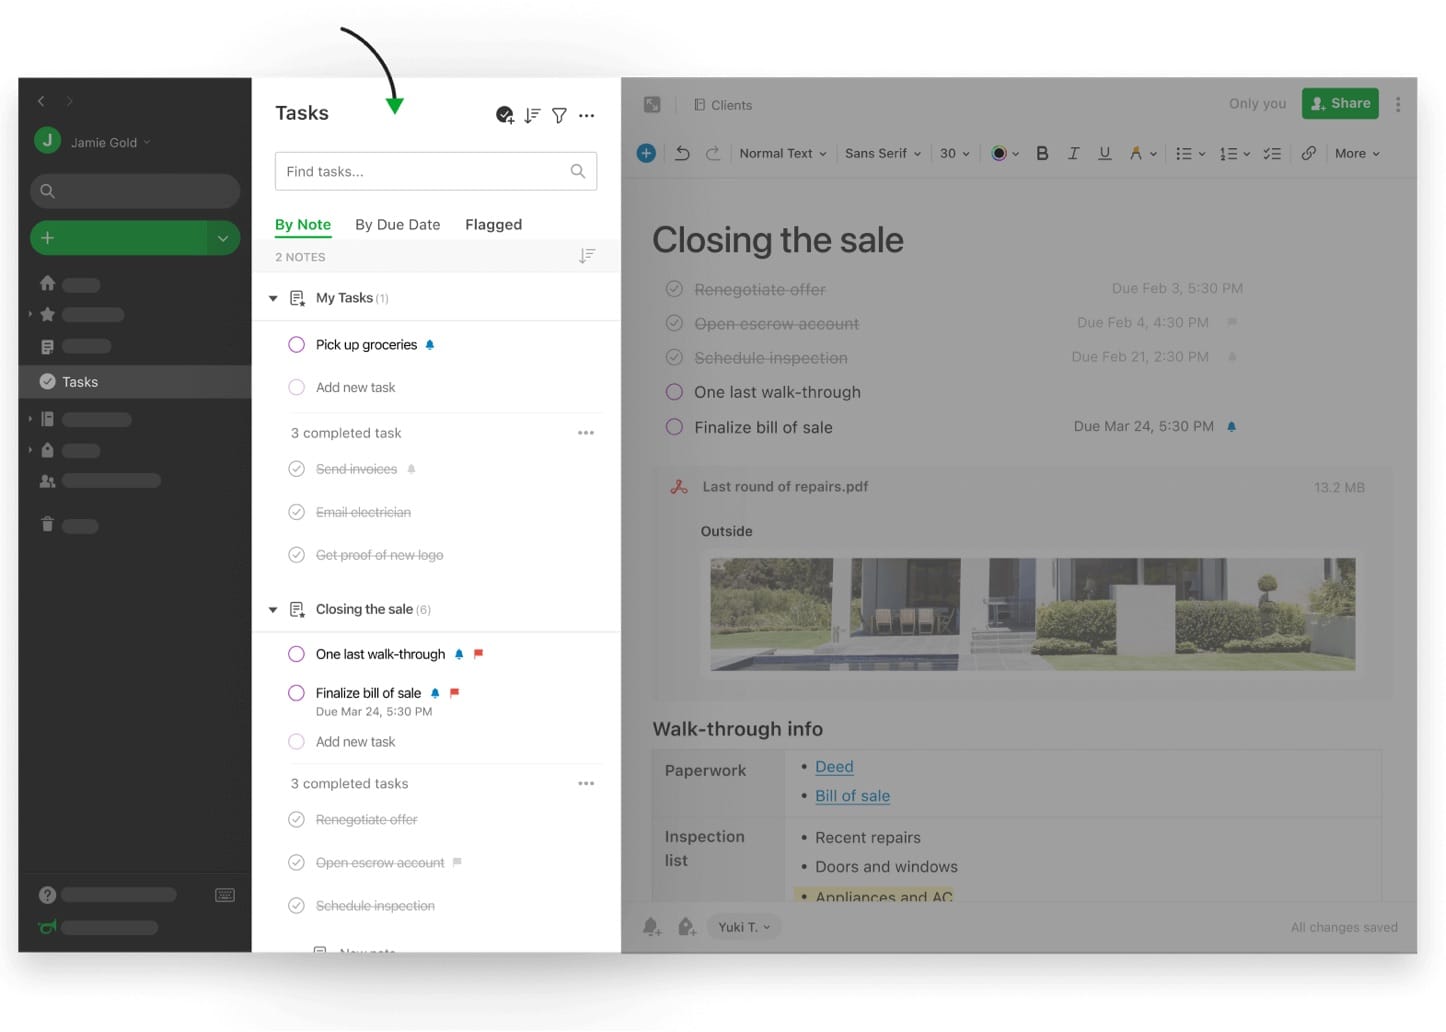Open the Sans Serif font dropdown
This screenshot has width=1446, height=1032.
pos(882,153)
